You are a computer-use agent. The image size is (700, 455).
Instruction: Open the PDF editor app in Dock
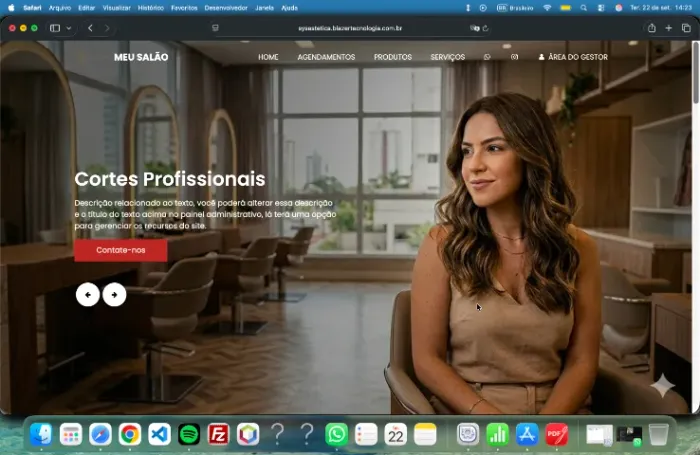point(556,434)
